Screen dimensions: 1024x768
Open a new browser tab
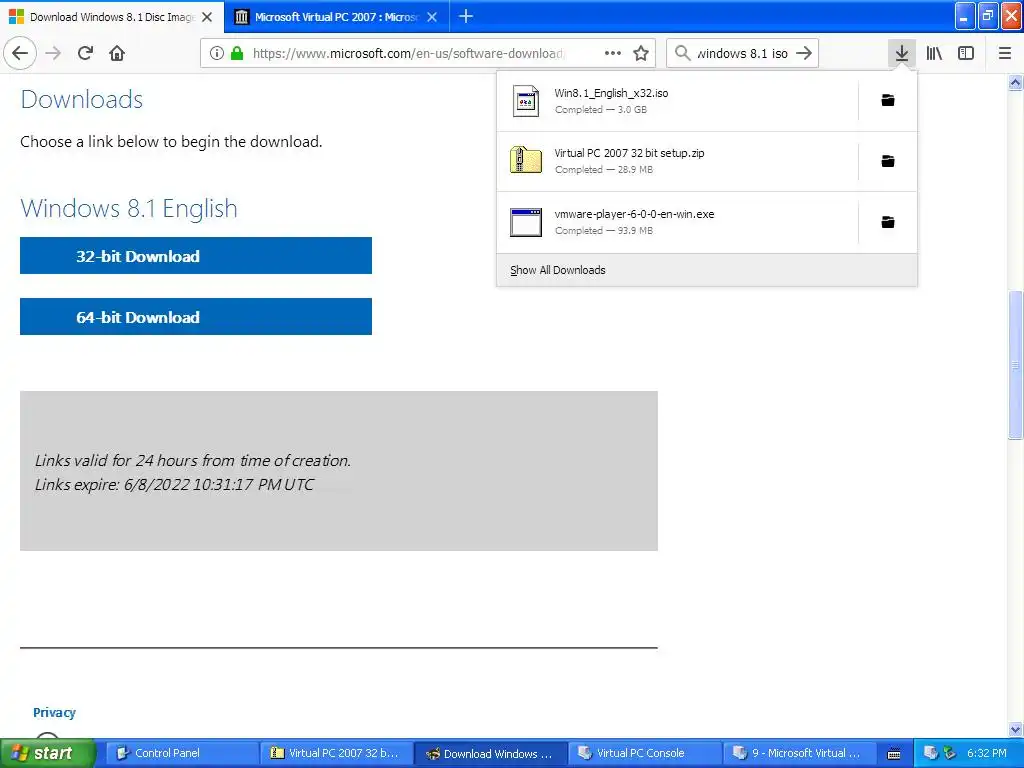click(466, 16)
